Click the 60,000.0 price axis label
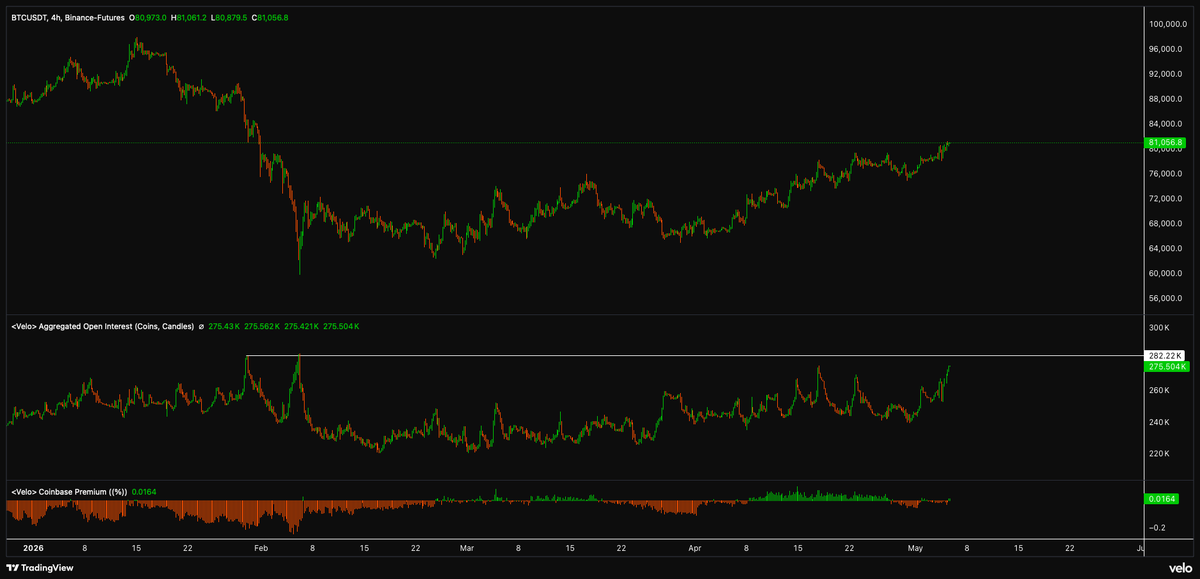The width and height of the screenshot is (1200, 579). pyautogui.click(x=1168, y=274)
